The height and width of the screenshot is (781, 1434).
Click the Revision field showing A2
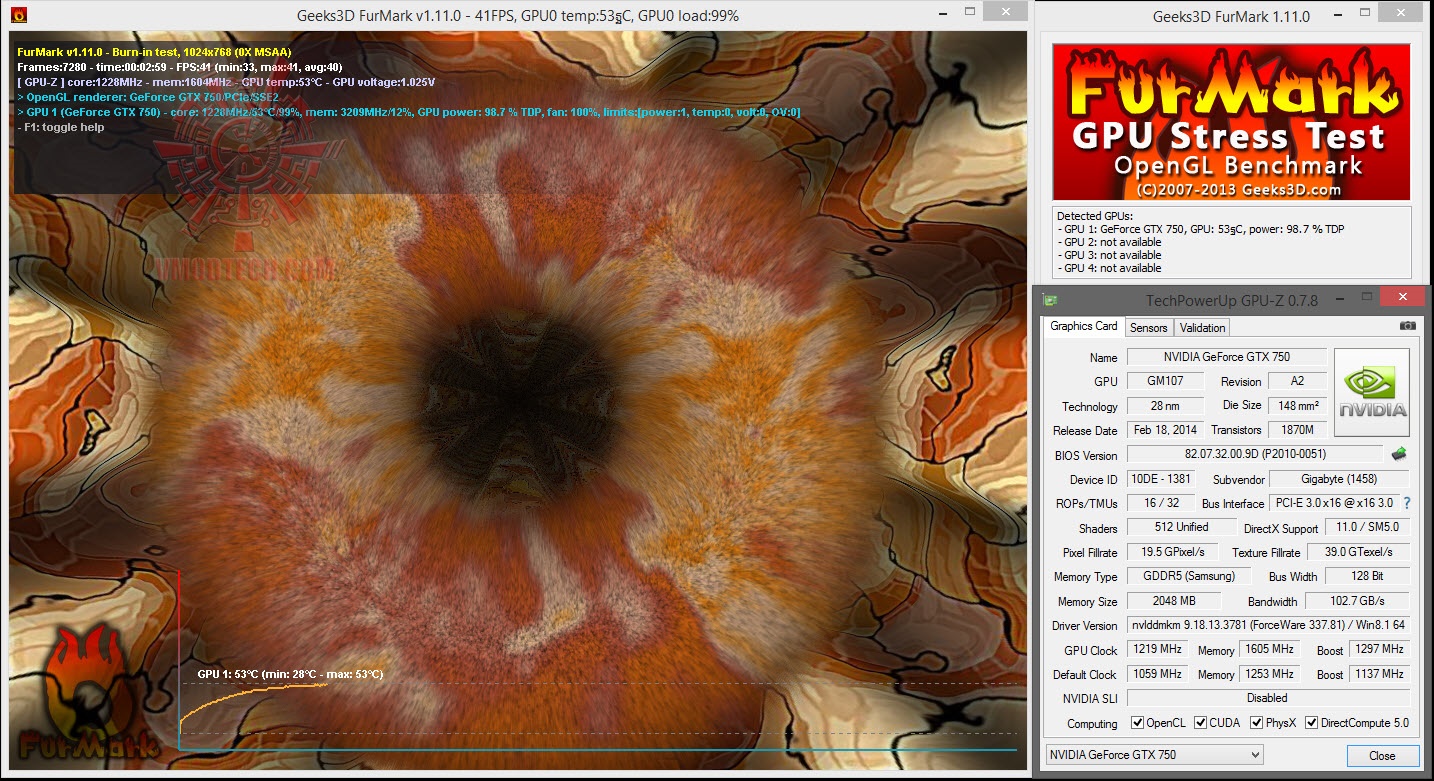(x=1297, y=381)
